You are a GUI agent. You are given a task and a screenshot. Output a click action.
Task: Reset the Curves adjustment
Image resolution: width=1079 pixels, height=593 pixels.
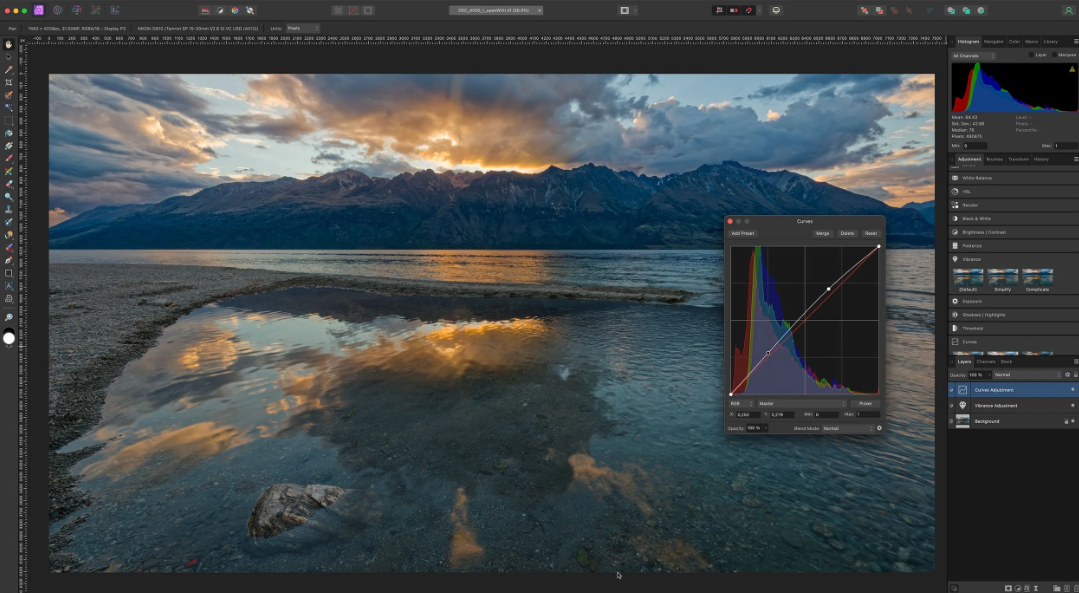(871, 232)
